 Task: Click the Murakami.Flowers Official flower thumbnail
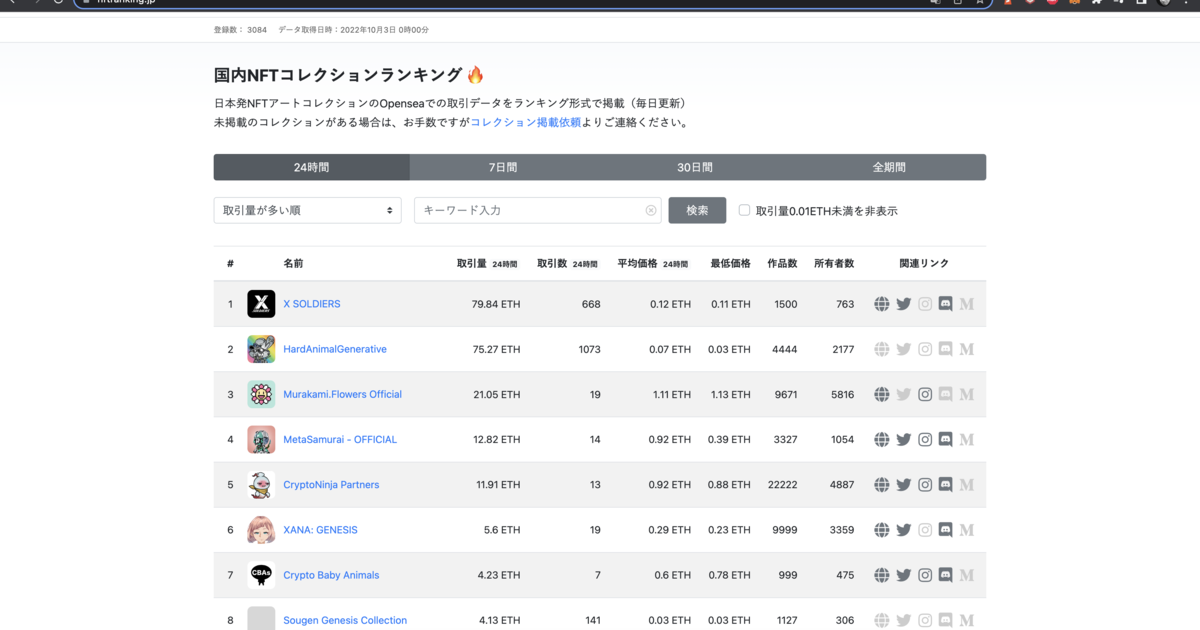pyautogui.click(x=261, y=394)
